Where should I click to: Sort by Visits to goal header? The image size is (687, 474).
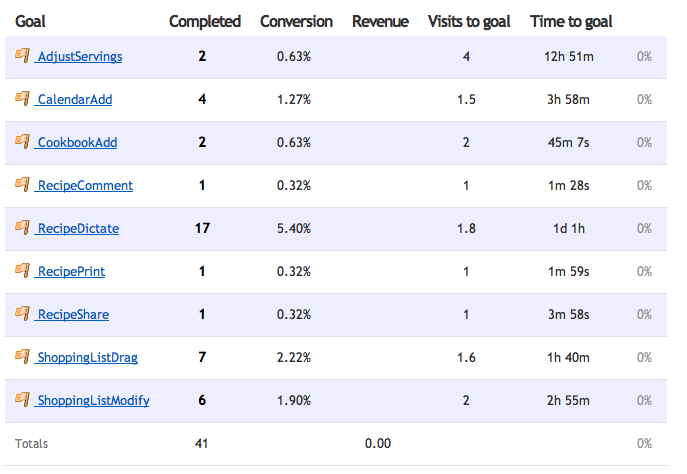tap(467, 21)
